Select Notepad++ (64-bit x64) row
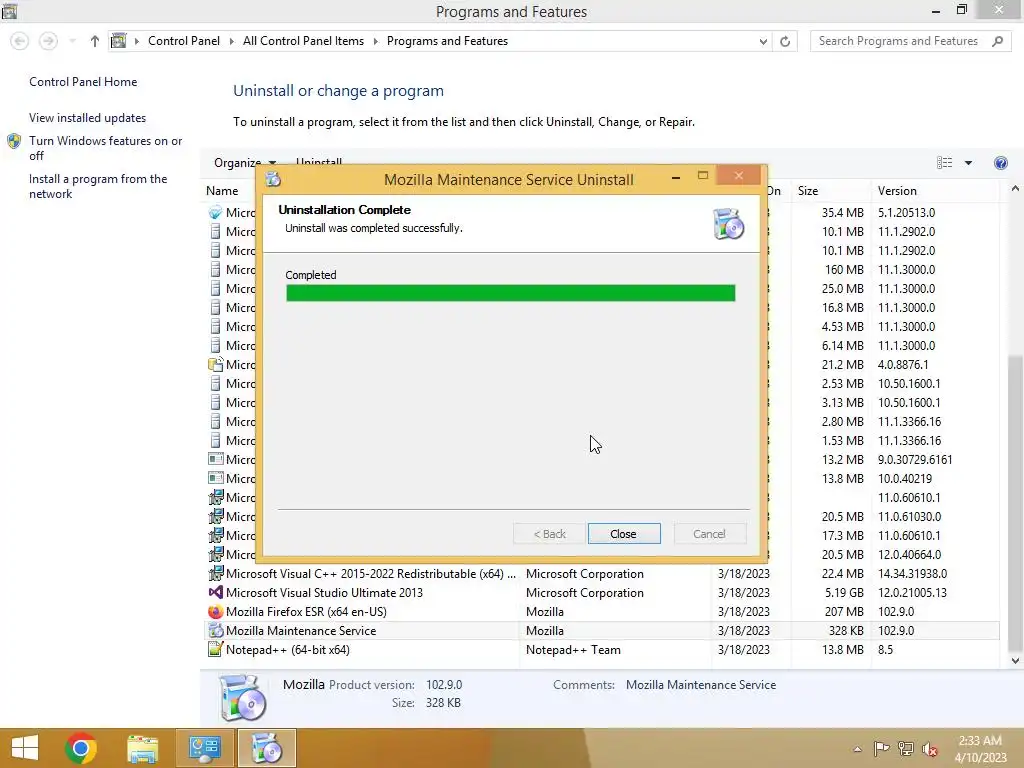 click(602, 650)
